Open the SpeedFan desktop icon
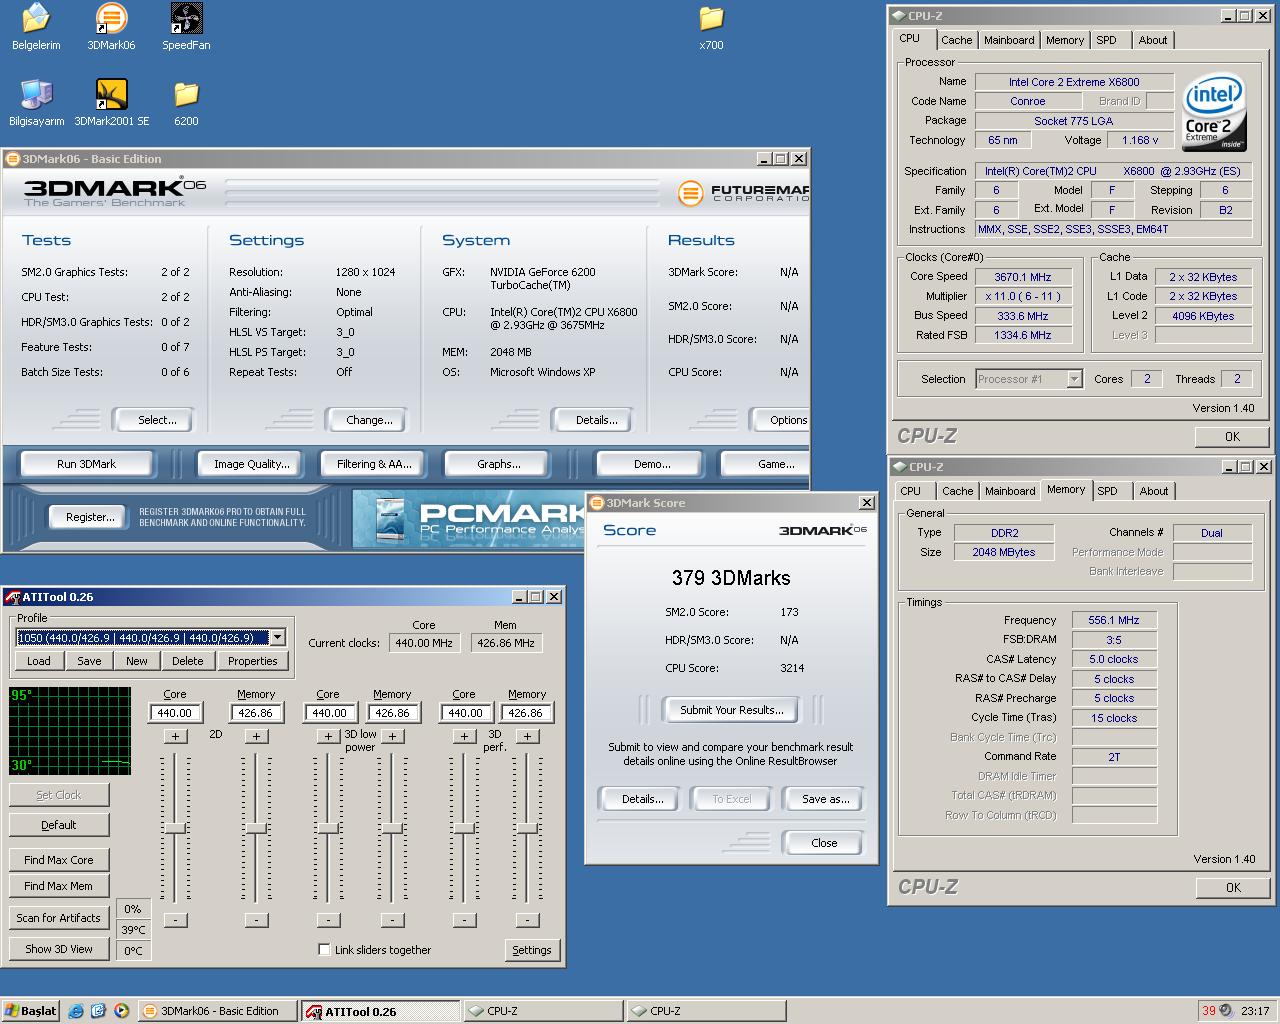Screen dimensions: 1280x1024 pyautogui.click(x=186, y=27)
